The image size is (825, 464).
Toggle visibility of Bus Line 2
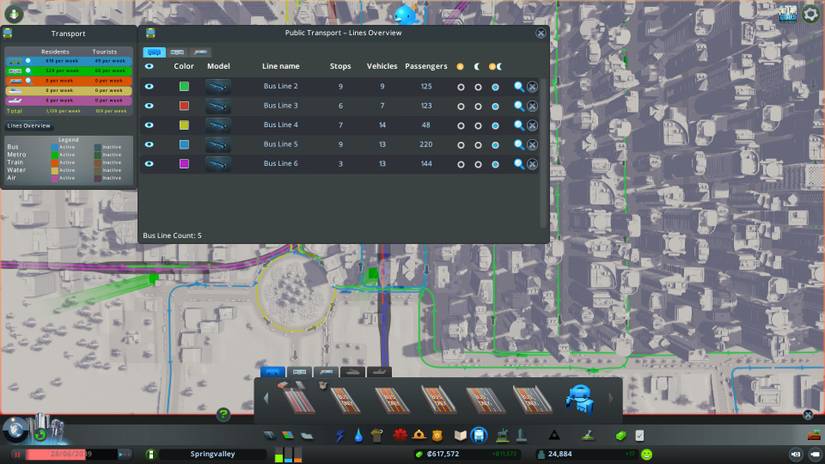click(149, 86)
